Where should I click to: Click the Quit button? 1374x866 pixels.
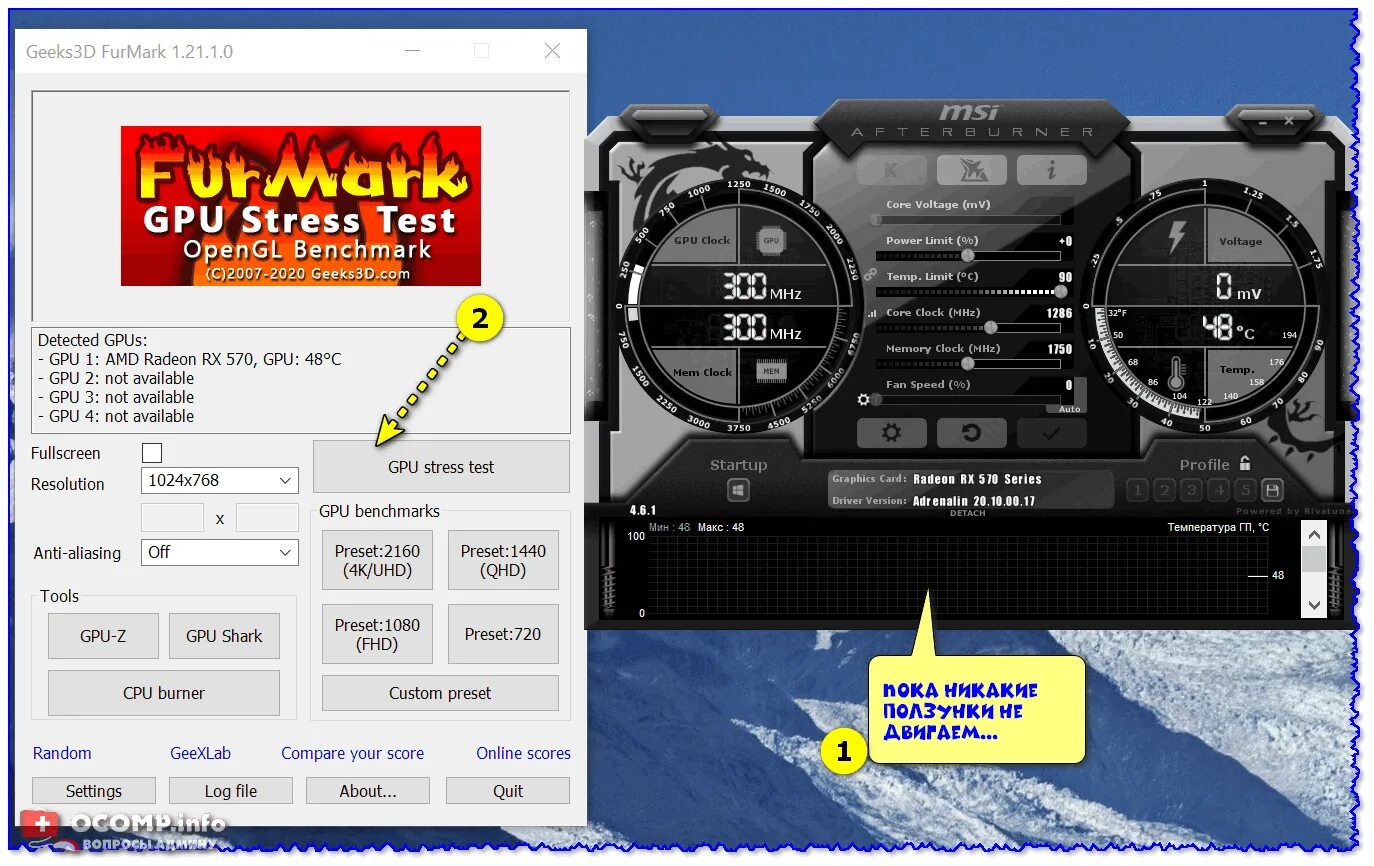coord(508,791)
